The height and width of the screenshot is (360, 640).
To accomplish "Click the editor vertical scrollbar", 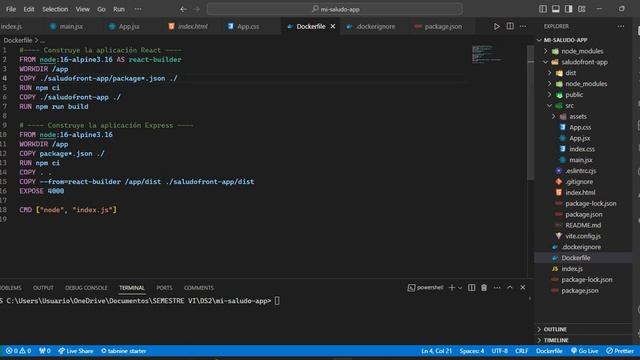I will [531, 112].
